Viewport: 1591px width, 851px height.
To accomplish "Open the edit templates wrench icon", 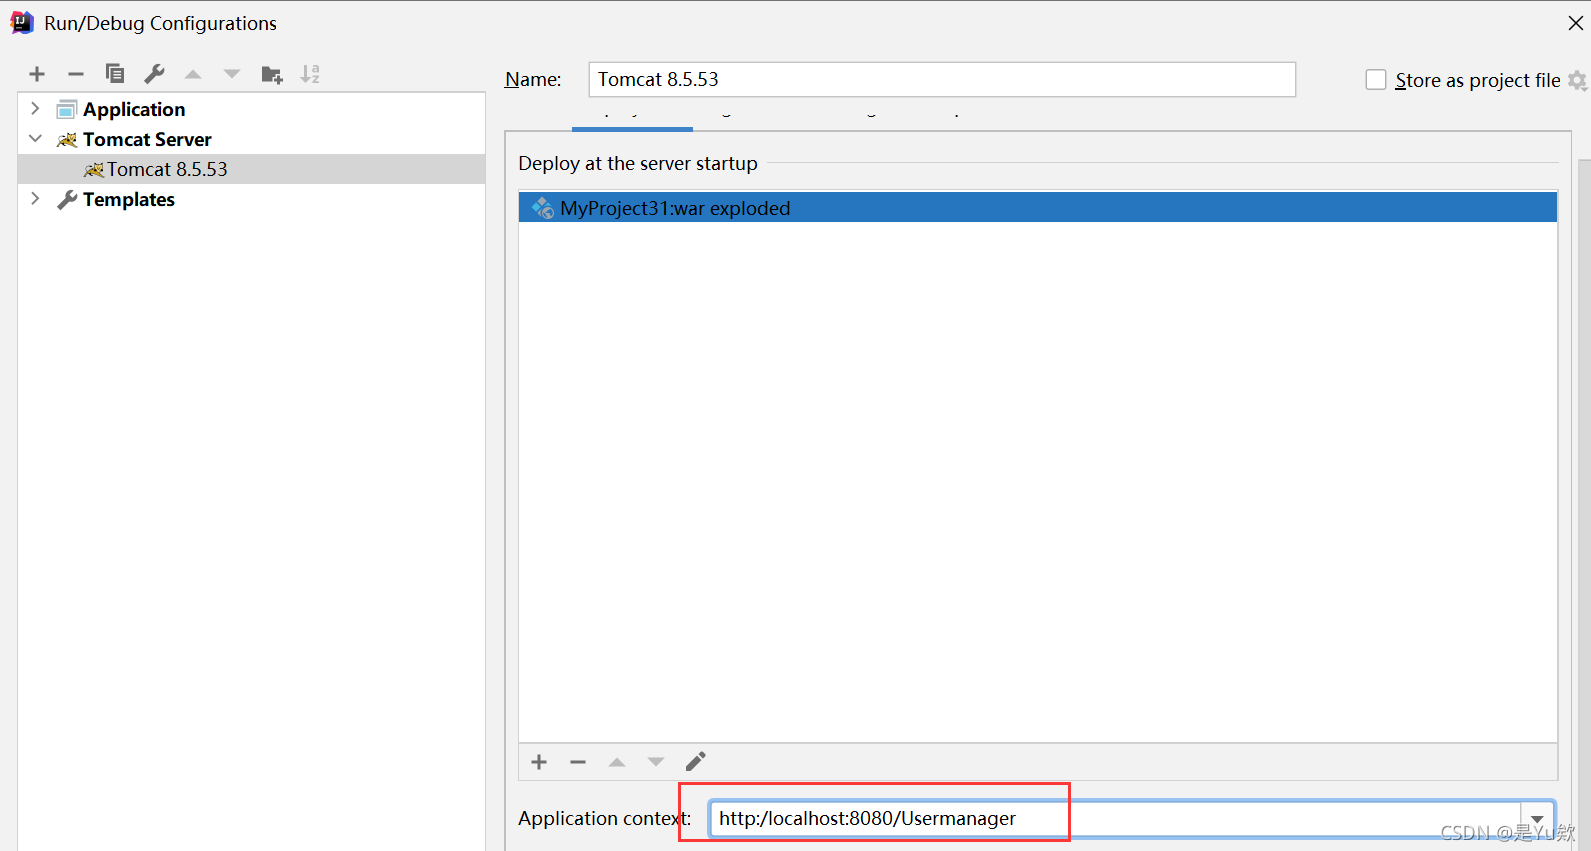I will point(154,74).
